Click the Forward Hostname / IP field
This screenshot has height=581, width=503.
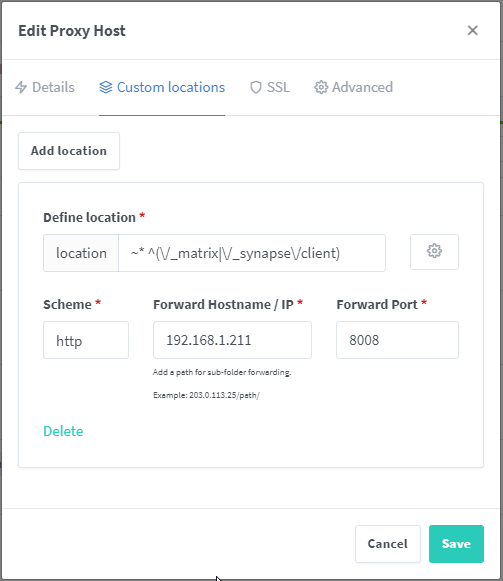pos(232,340)
